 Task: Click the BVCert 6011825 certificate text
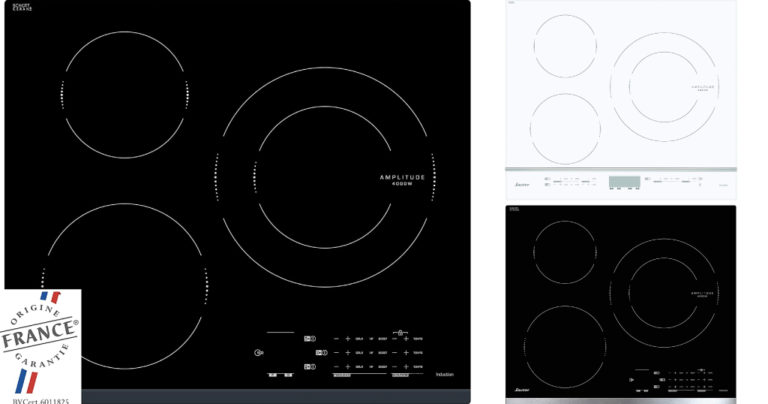point(41,401)
